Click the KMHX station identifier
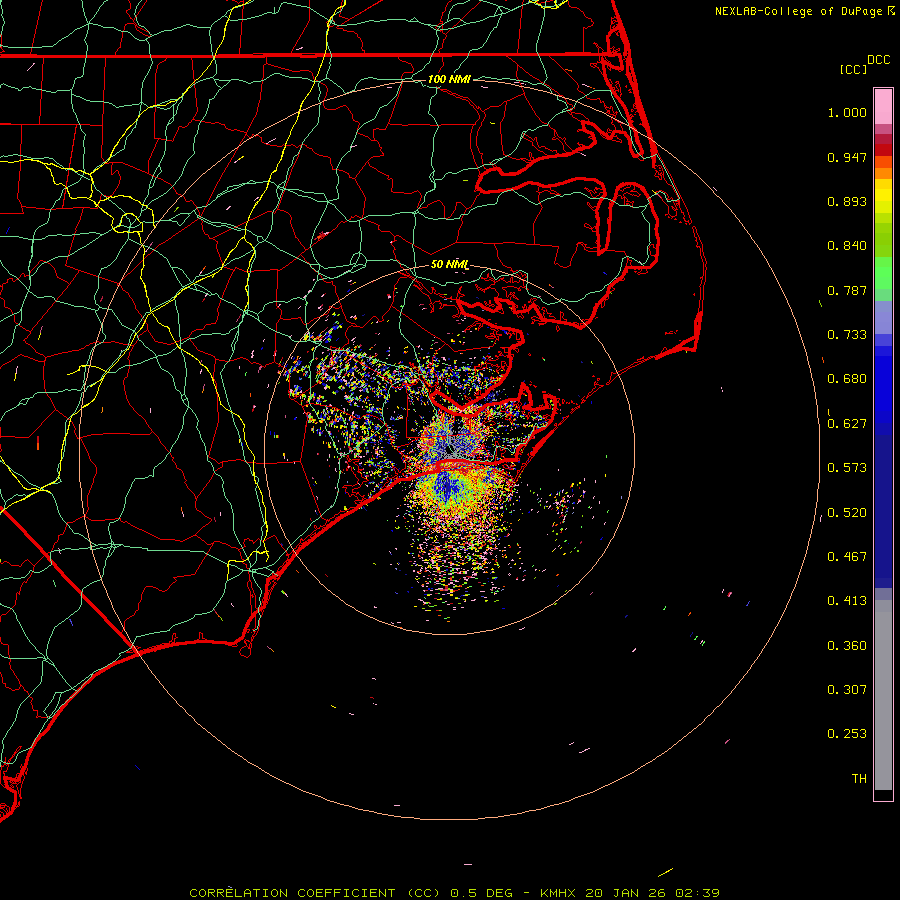Viewport: 900px width, 900px height. [x=557, y=893]
